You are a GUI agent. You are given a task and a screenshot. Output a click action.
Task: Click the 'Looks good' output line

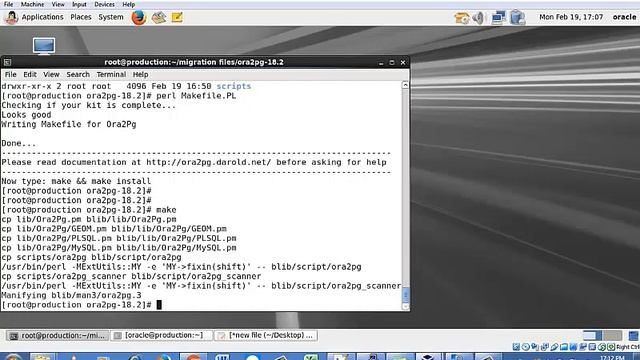tap(26, 115)
